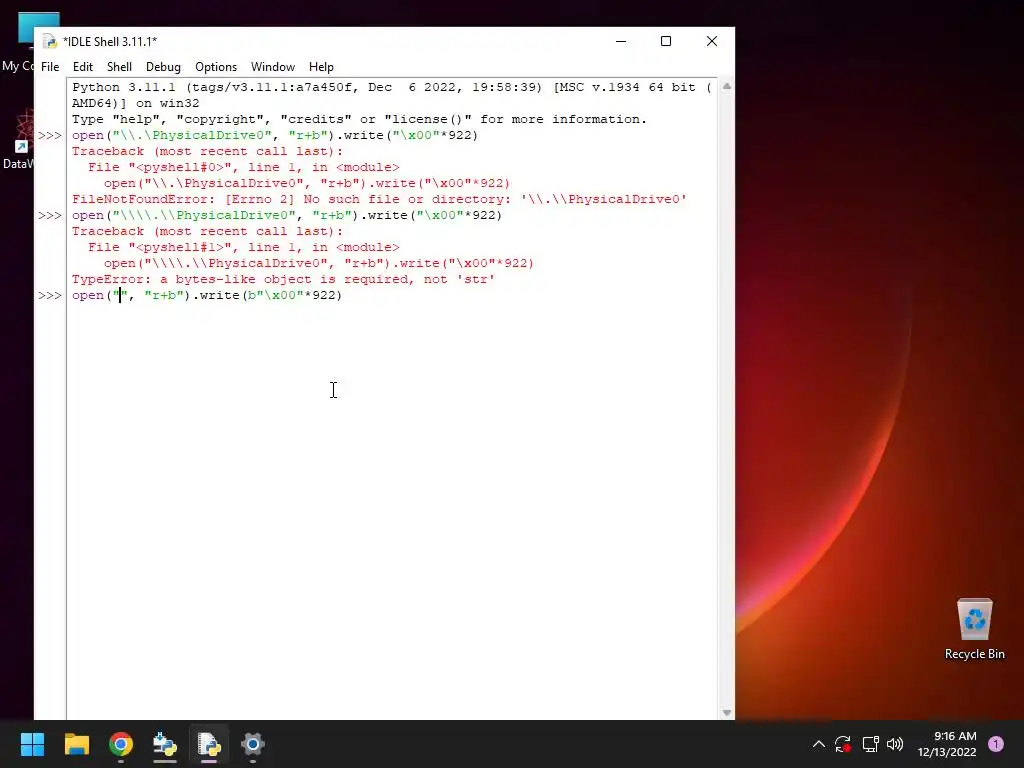This screenshot has height=768, width=1024.
Task: Open the network tray icon
Action: click(x=870, y=744)
